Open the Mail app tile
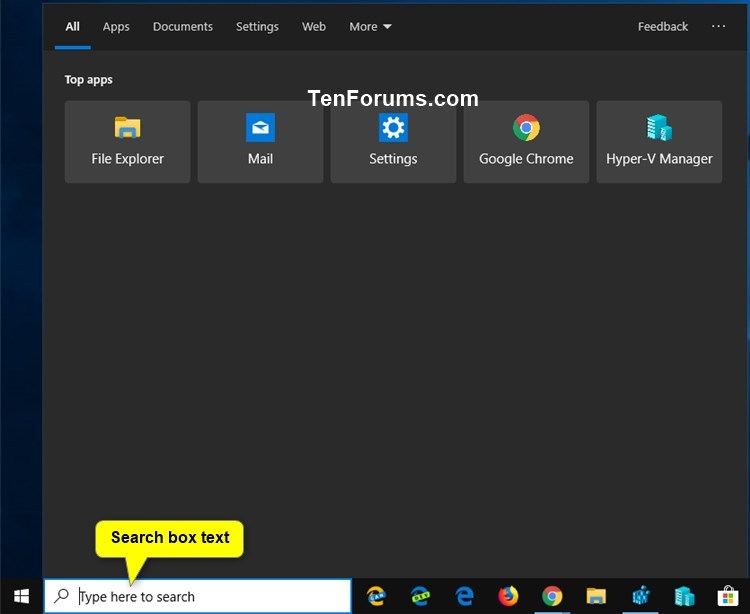 click(260, 142)
